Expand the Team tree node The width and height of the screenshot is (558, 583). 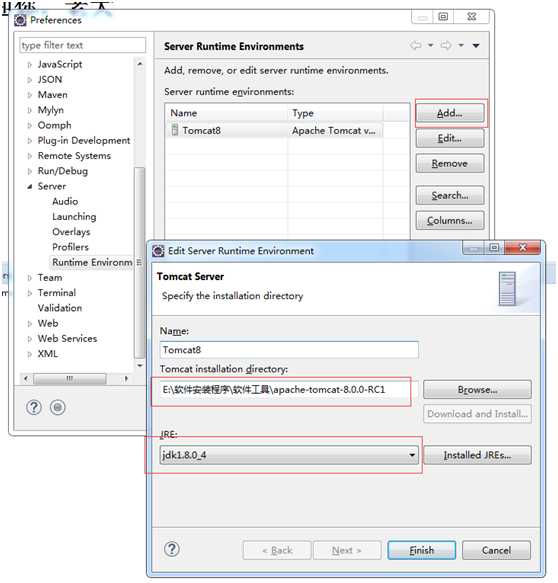(x=30, y=278)
